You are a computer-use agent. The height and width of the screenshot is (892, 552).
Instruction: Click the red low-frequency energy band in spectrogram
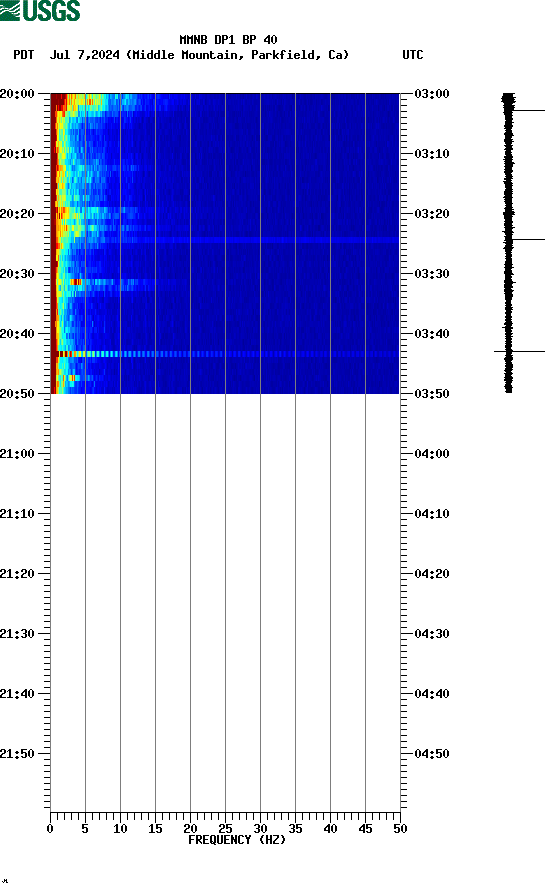point(54,243)
